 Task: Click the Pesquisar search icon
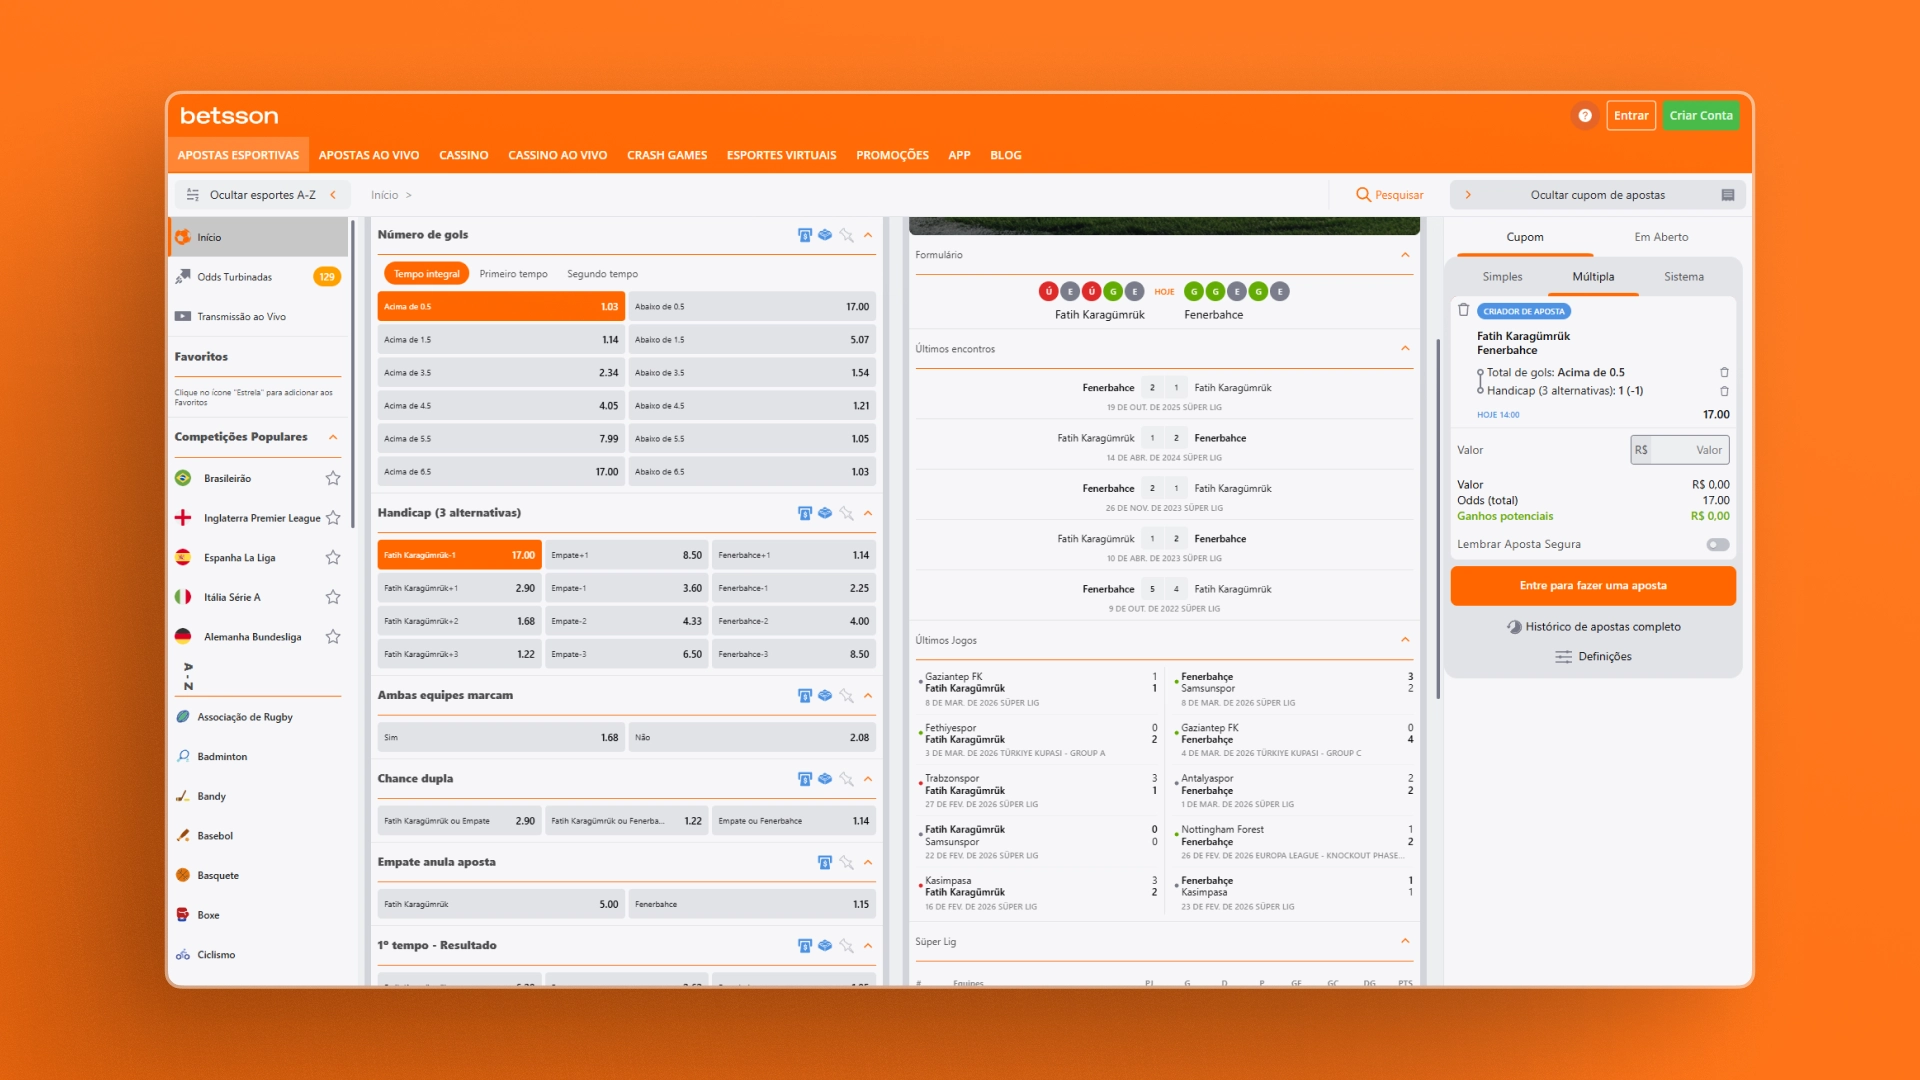1363,195
